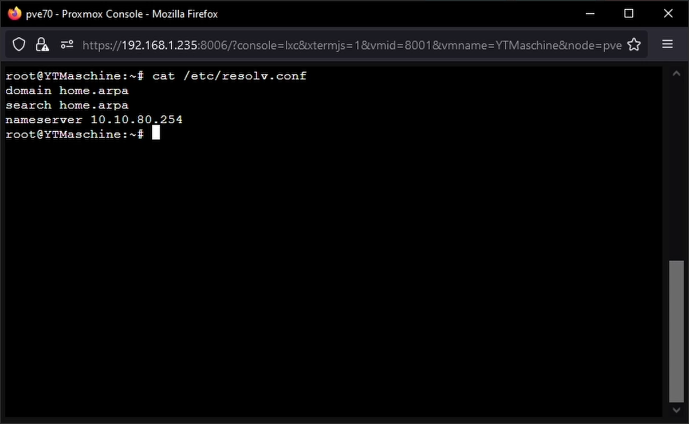
Task: Click the scrollbar track above the thumb
Action: coord(676,169)
